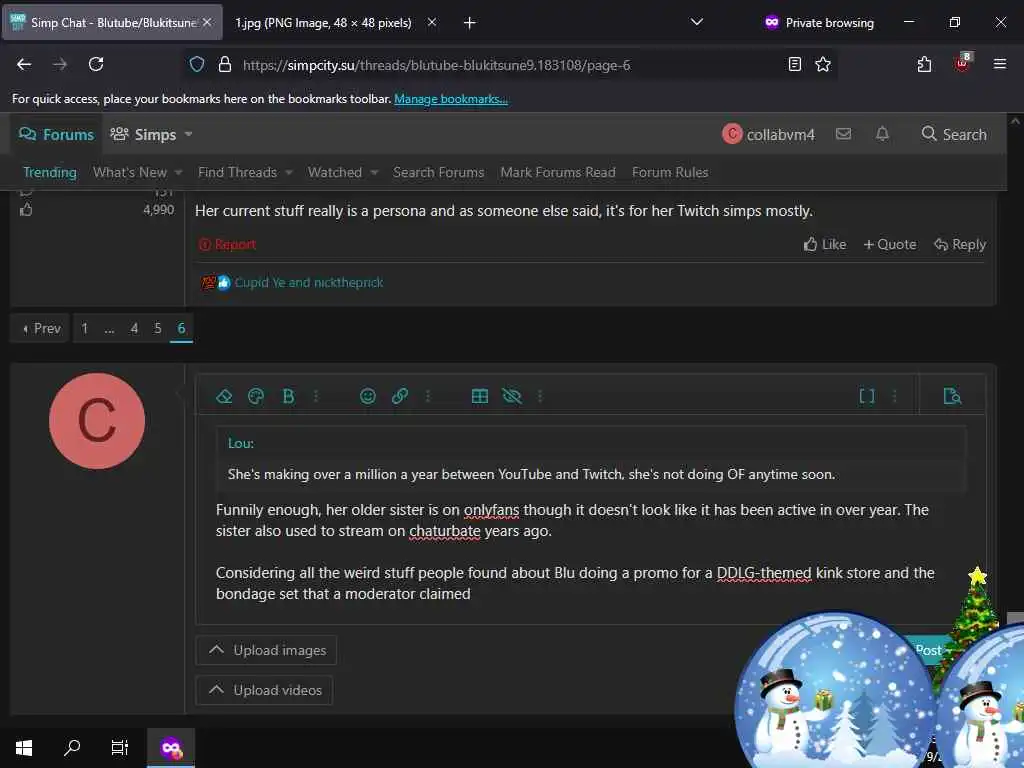Open Search Forums link
The image size is (1024, 768).
pyautogui.click(x=438, y=172)
